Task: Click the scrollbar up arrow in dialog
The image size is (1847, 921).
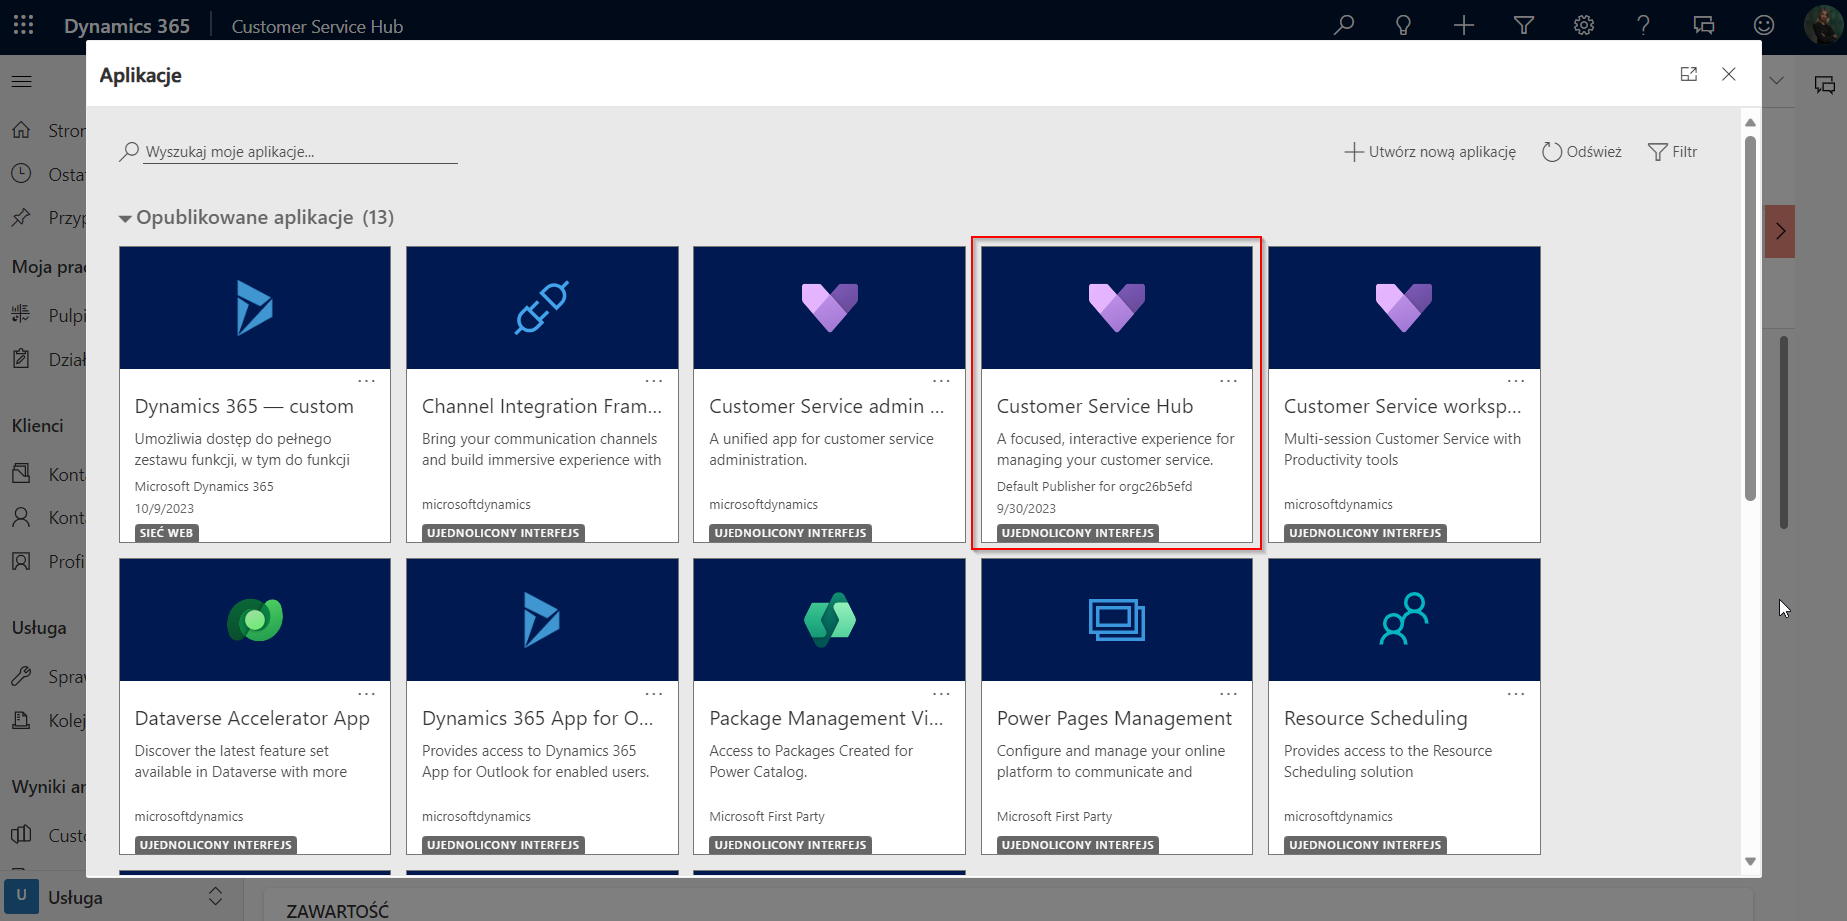Action: 1750,122
